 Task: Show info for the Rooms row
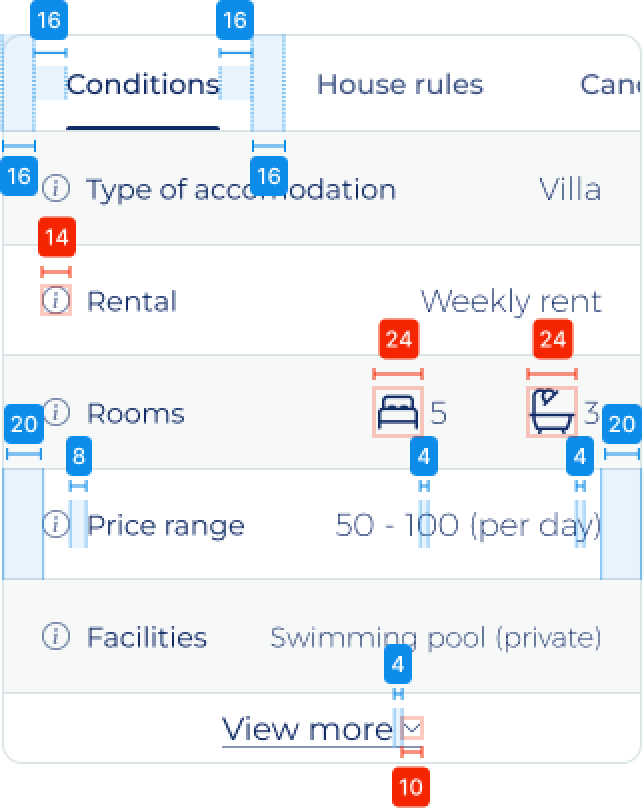click(x=57, y=412)
